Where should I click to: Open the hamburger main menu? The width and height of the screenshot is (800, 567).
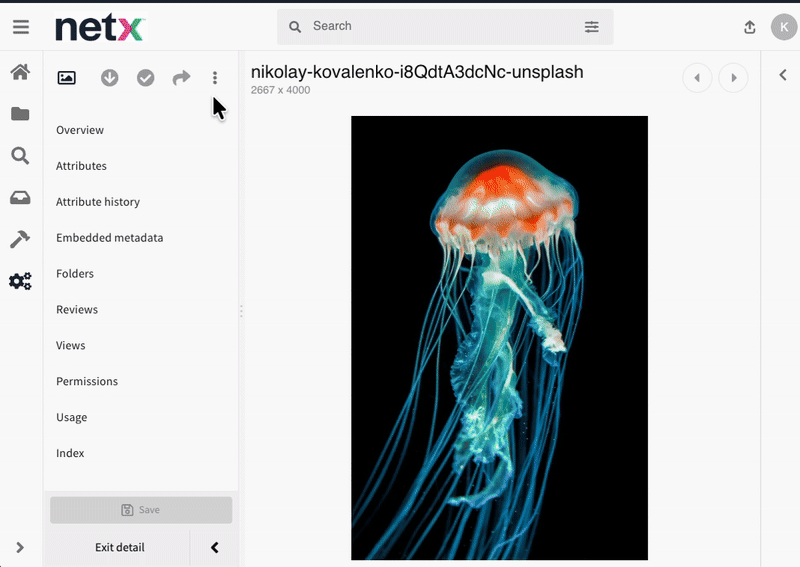[x=20, y=27]
